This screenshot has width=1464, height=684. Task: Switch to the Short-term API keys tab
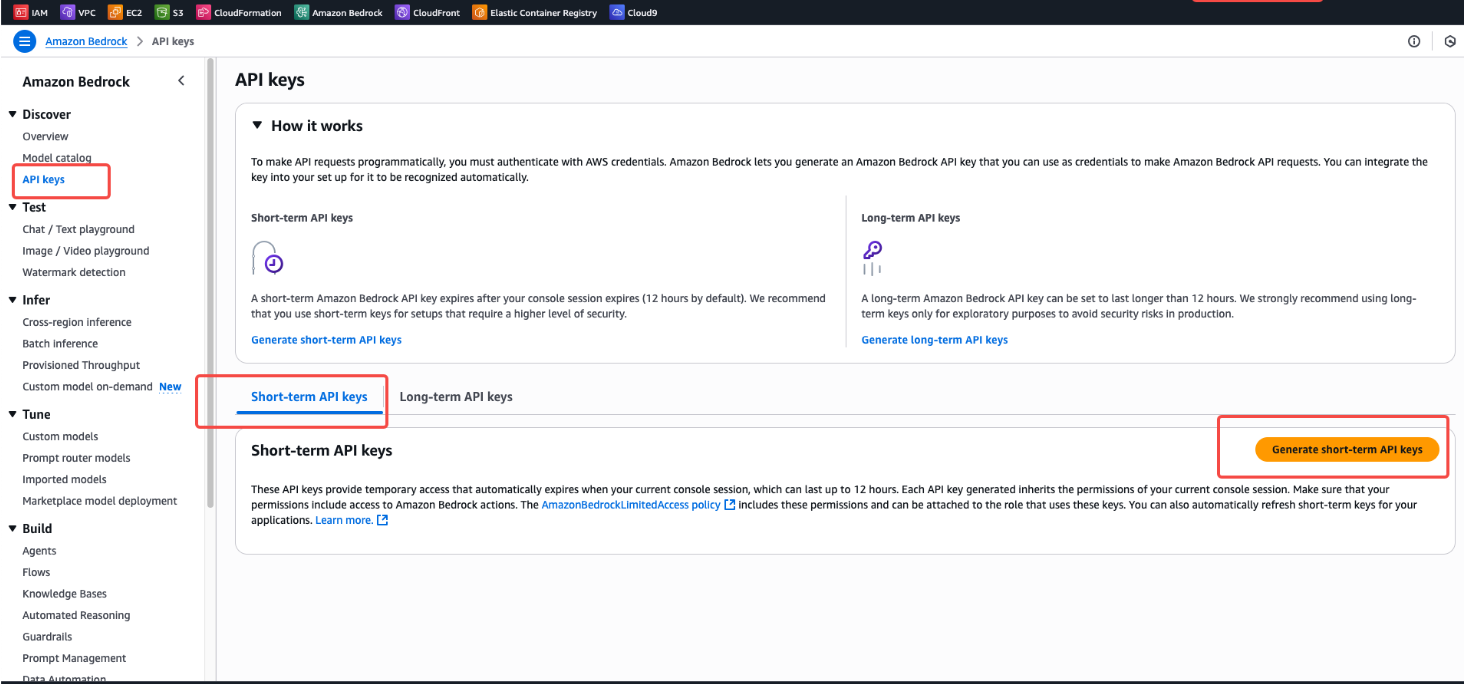coord(309,397)
